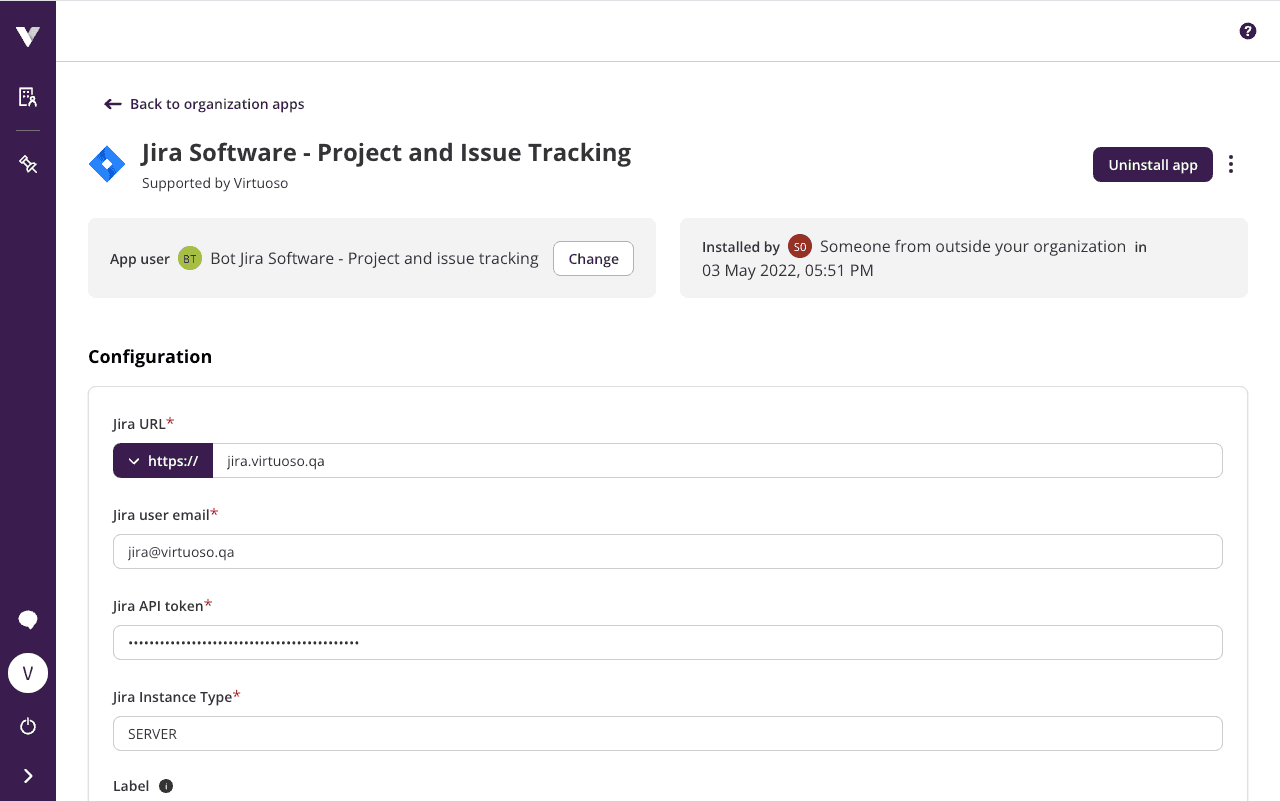Expand the sidebar with the chevron arrow
The height and width of the screenshot is (801, 1280).
28,775
